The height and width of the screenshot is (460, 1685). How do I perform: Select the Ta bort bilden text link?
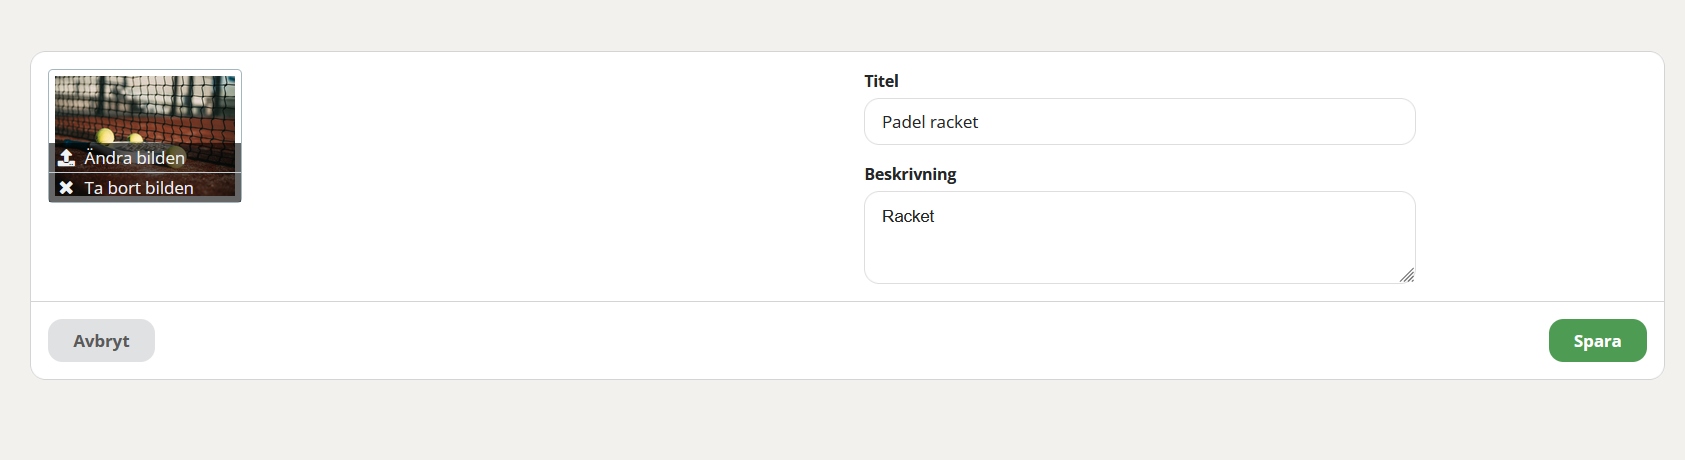[x=139, y=188]
